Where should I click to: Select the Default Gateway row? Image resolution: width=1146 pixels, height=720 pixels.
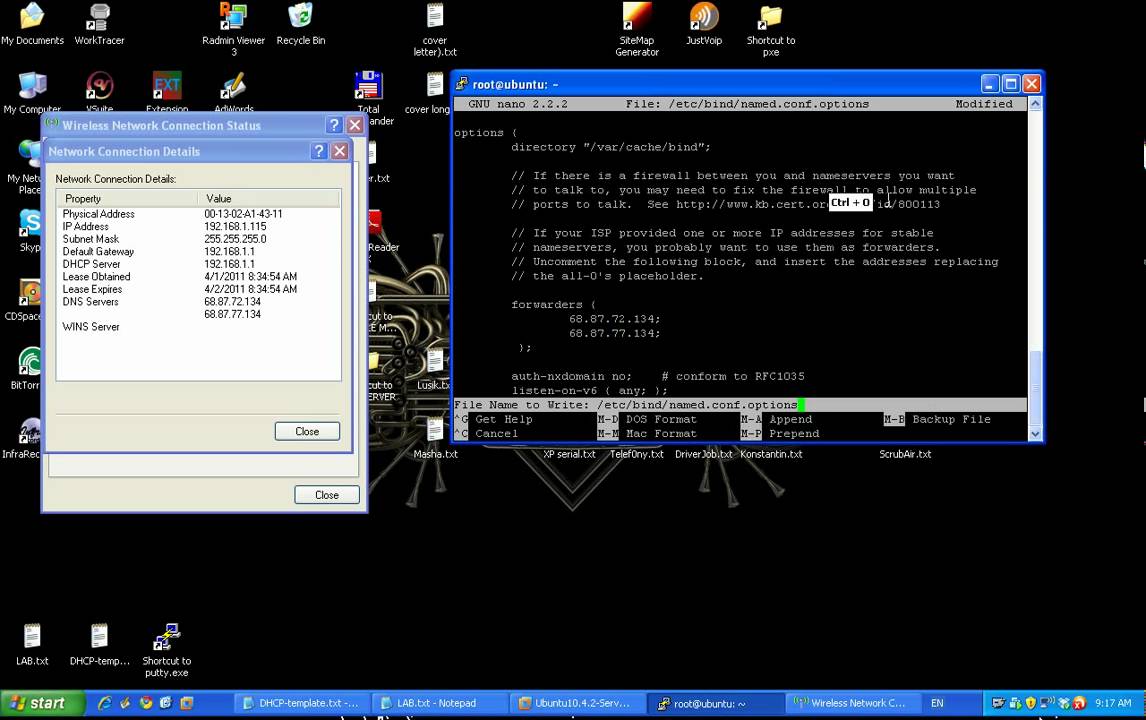[198, 251]
